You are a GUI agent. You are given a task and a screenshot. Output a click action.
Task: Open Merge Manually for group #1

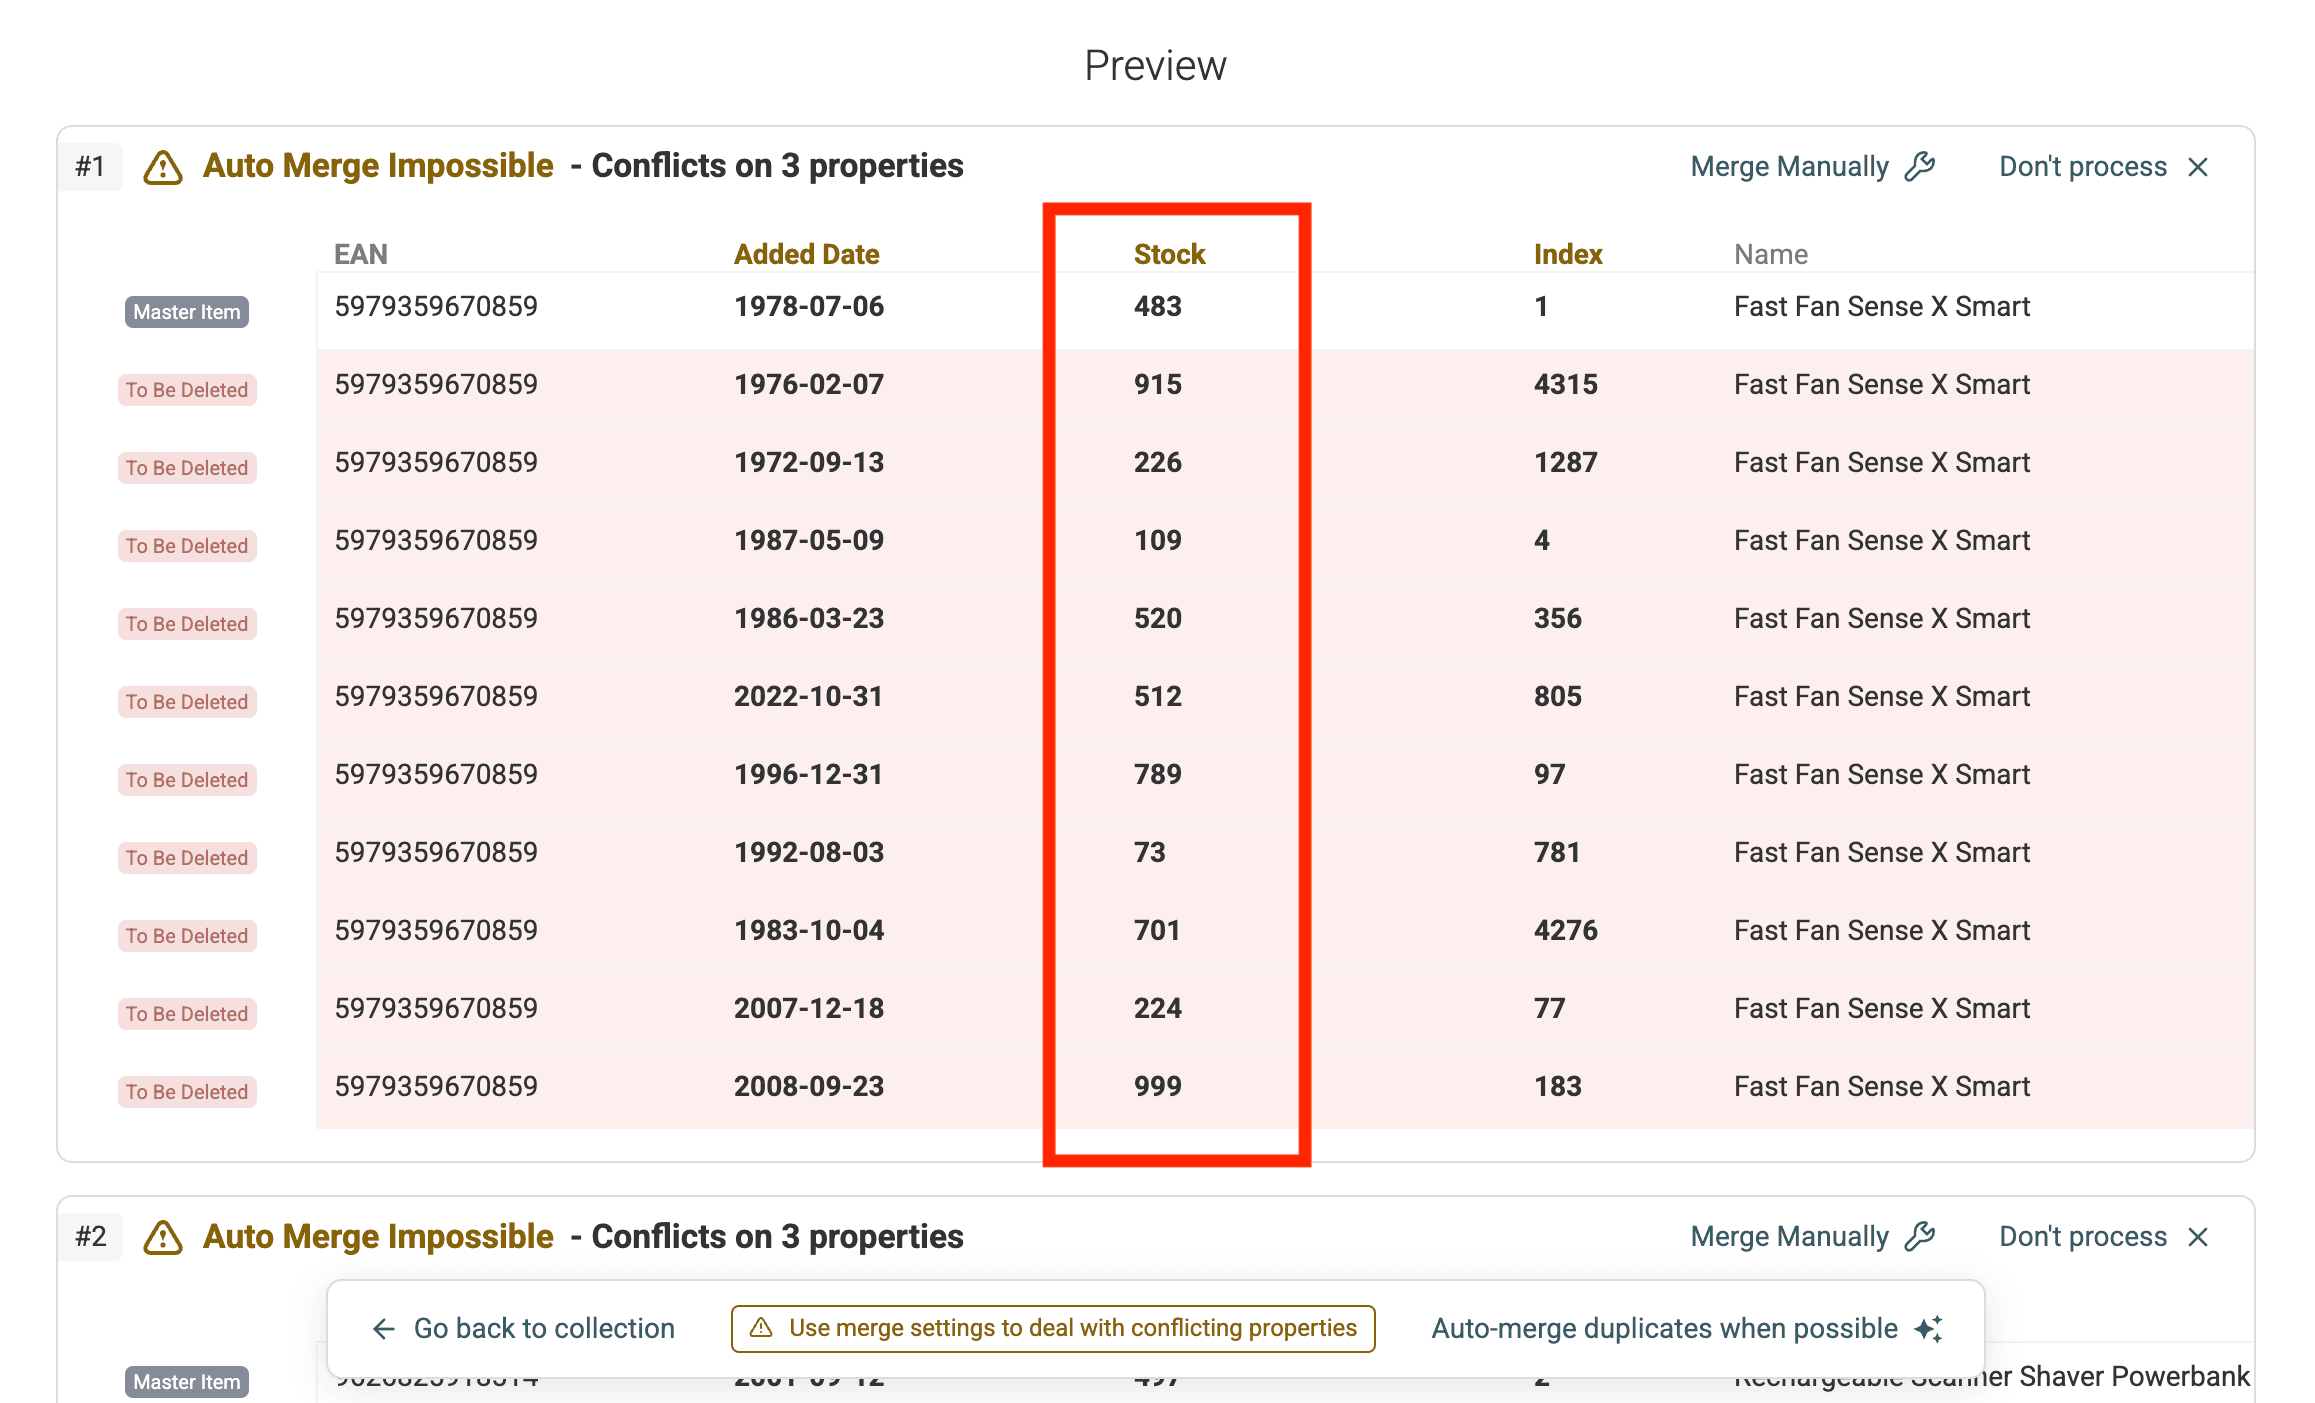1813,166
